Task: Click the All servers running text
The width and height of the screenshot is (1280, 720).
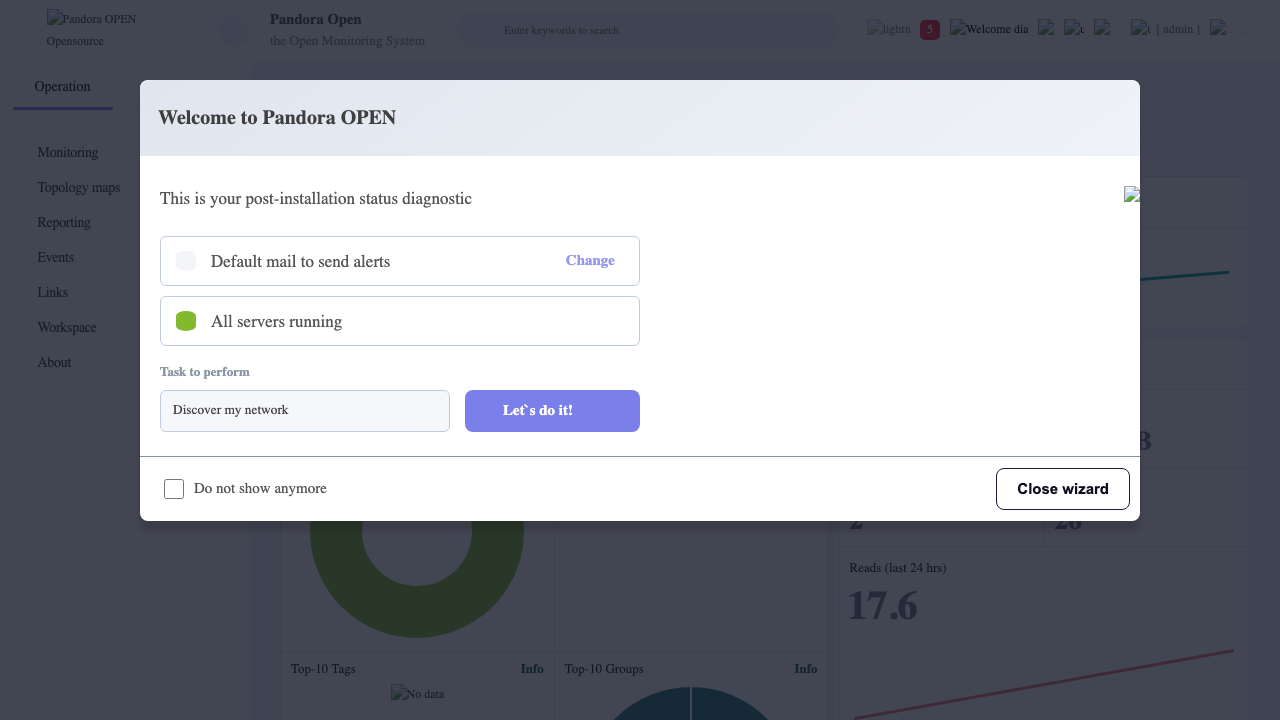Action: click(x=276, y=321)
